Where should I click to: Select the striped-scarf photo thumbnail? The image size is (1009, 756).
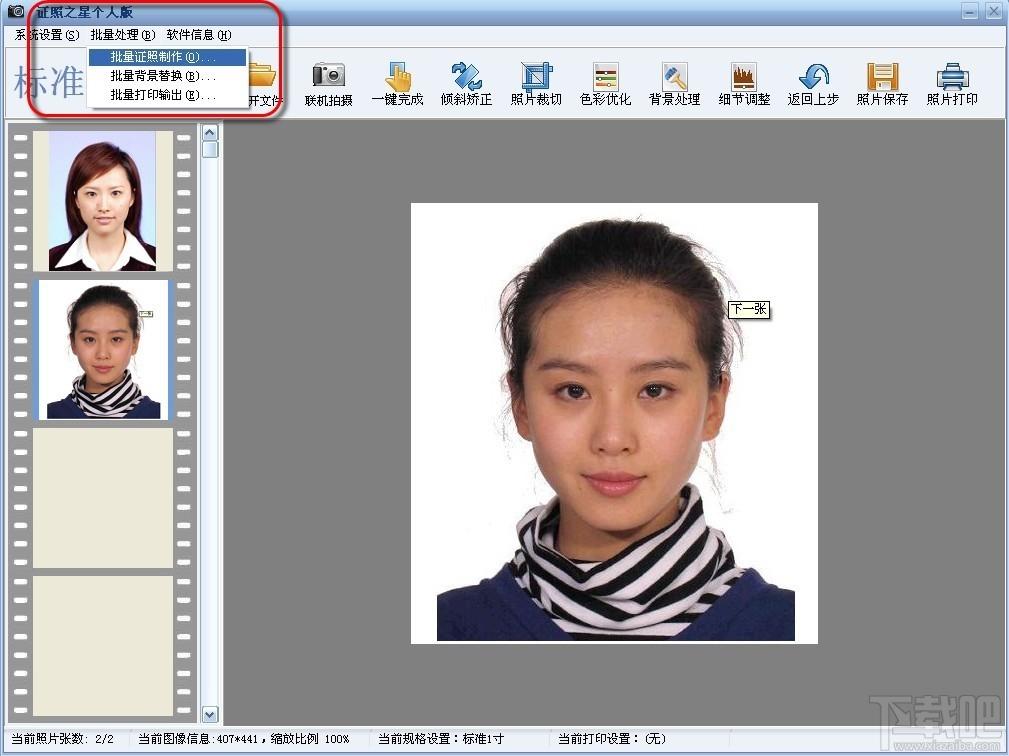point(104,349)
